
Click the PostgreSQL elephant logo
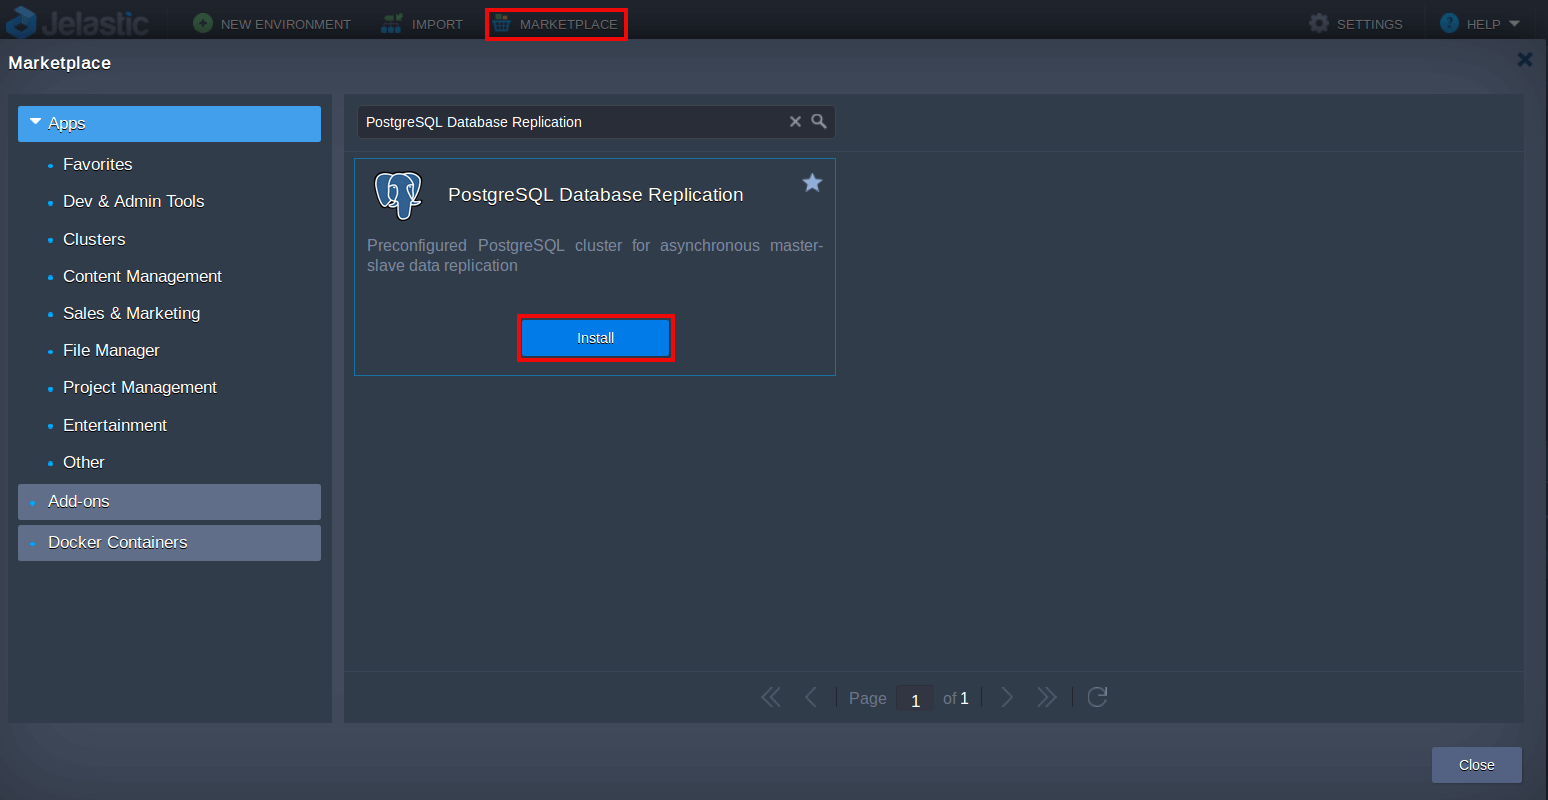click(398, 195)
